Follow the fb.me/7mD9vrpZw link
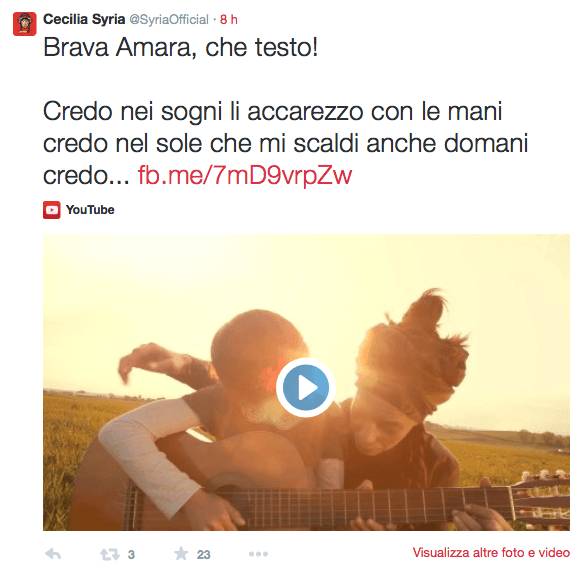 click(x=244, y=175)
